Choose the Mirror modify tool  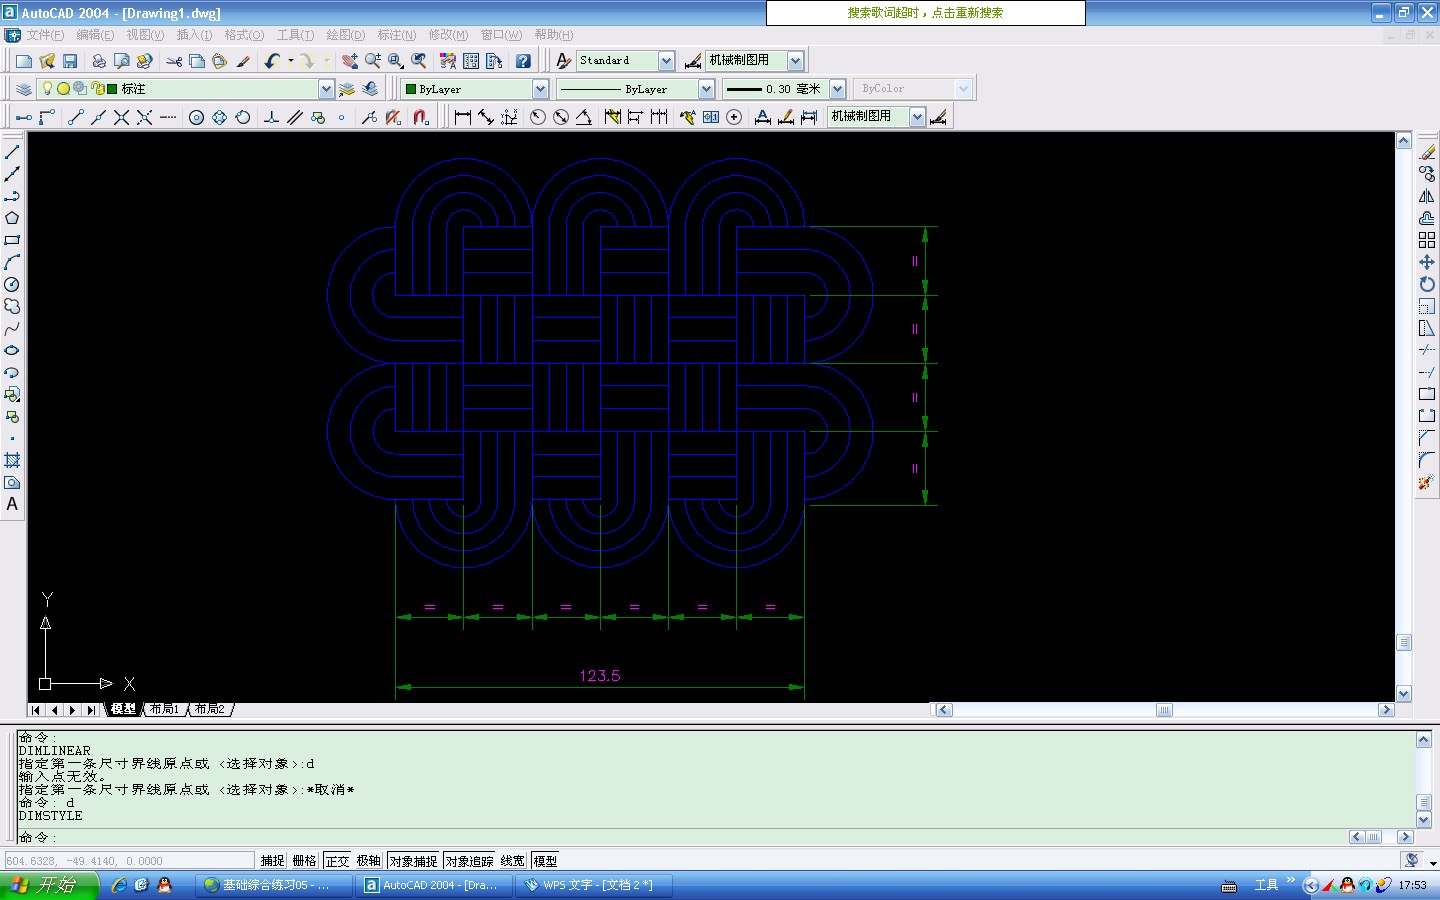[x=1427, y=196]
